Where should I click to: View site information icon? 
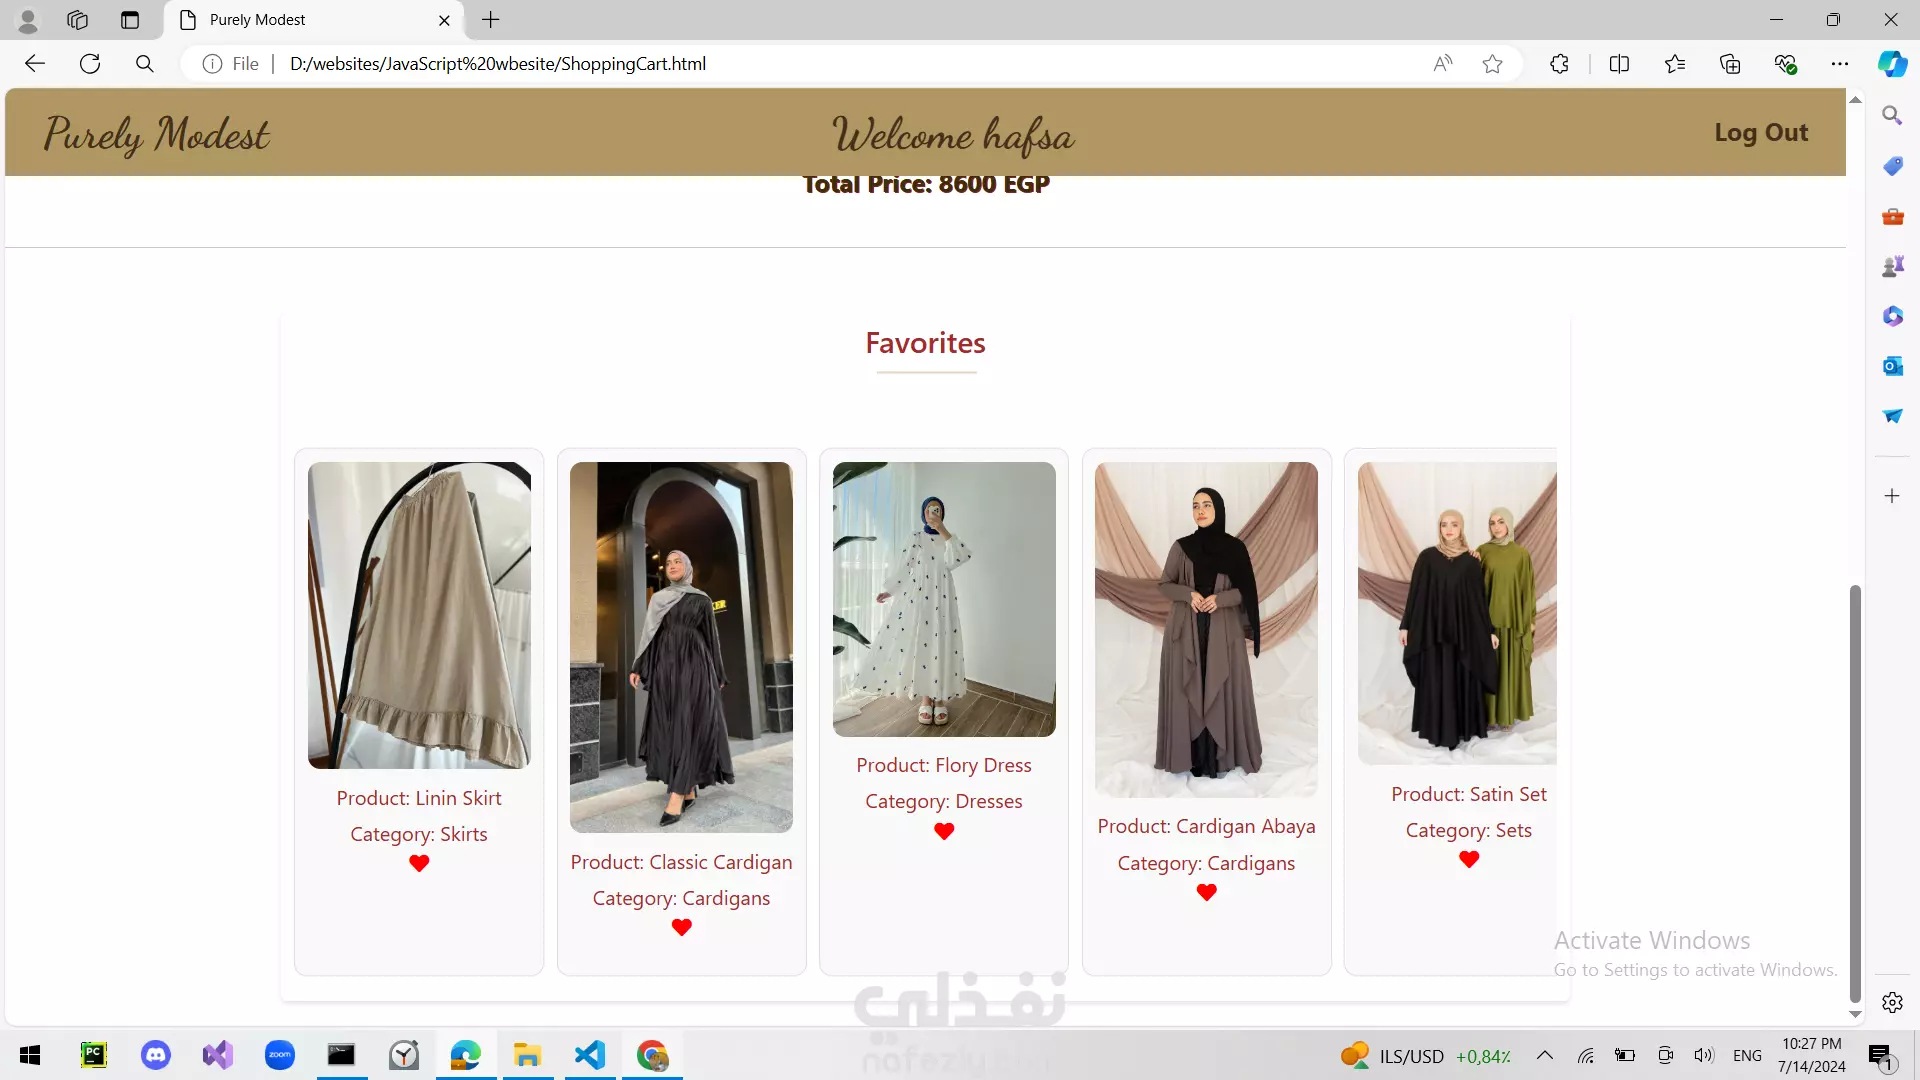click(212, 64)
